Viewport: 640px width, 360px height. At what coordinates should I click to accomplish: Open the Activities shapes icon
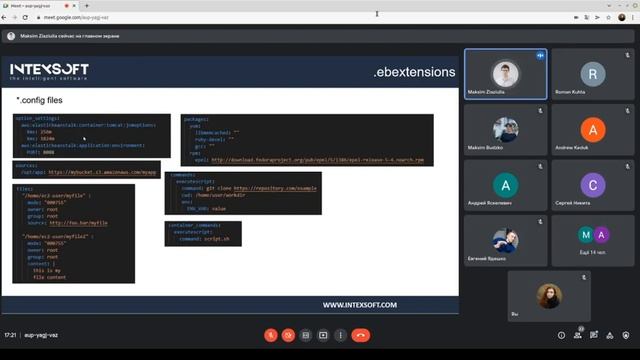click(x=609, y=336)
